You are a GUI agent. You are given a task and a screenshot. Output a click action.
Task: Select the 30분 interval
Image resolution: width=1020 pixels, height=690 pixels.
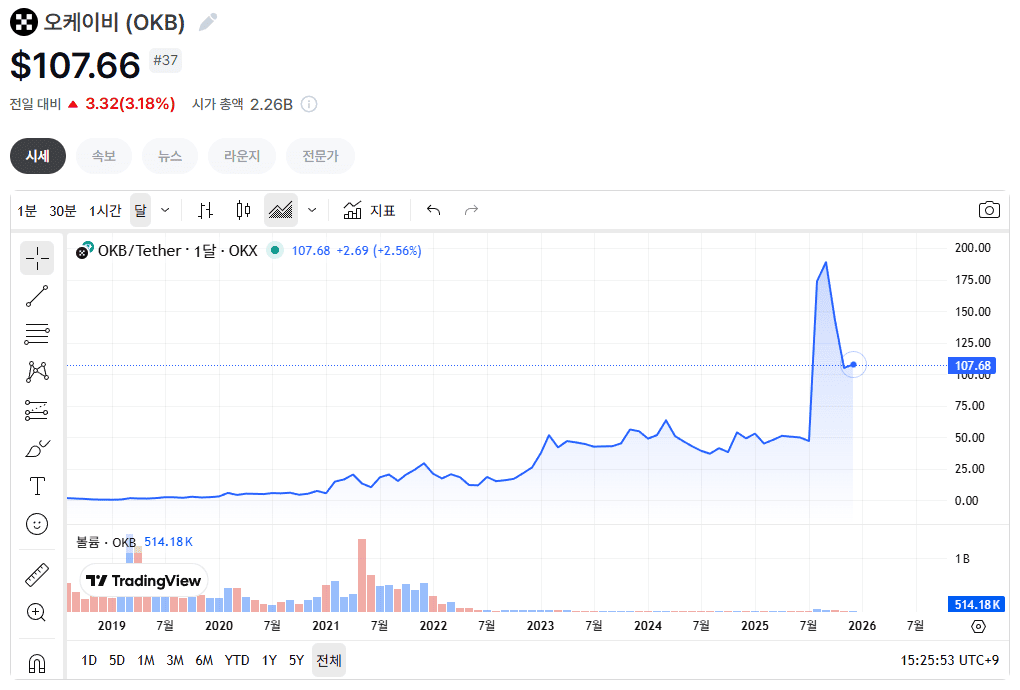point(63,211)
